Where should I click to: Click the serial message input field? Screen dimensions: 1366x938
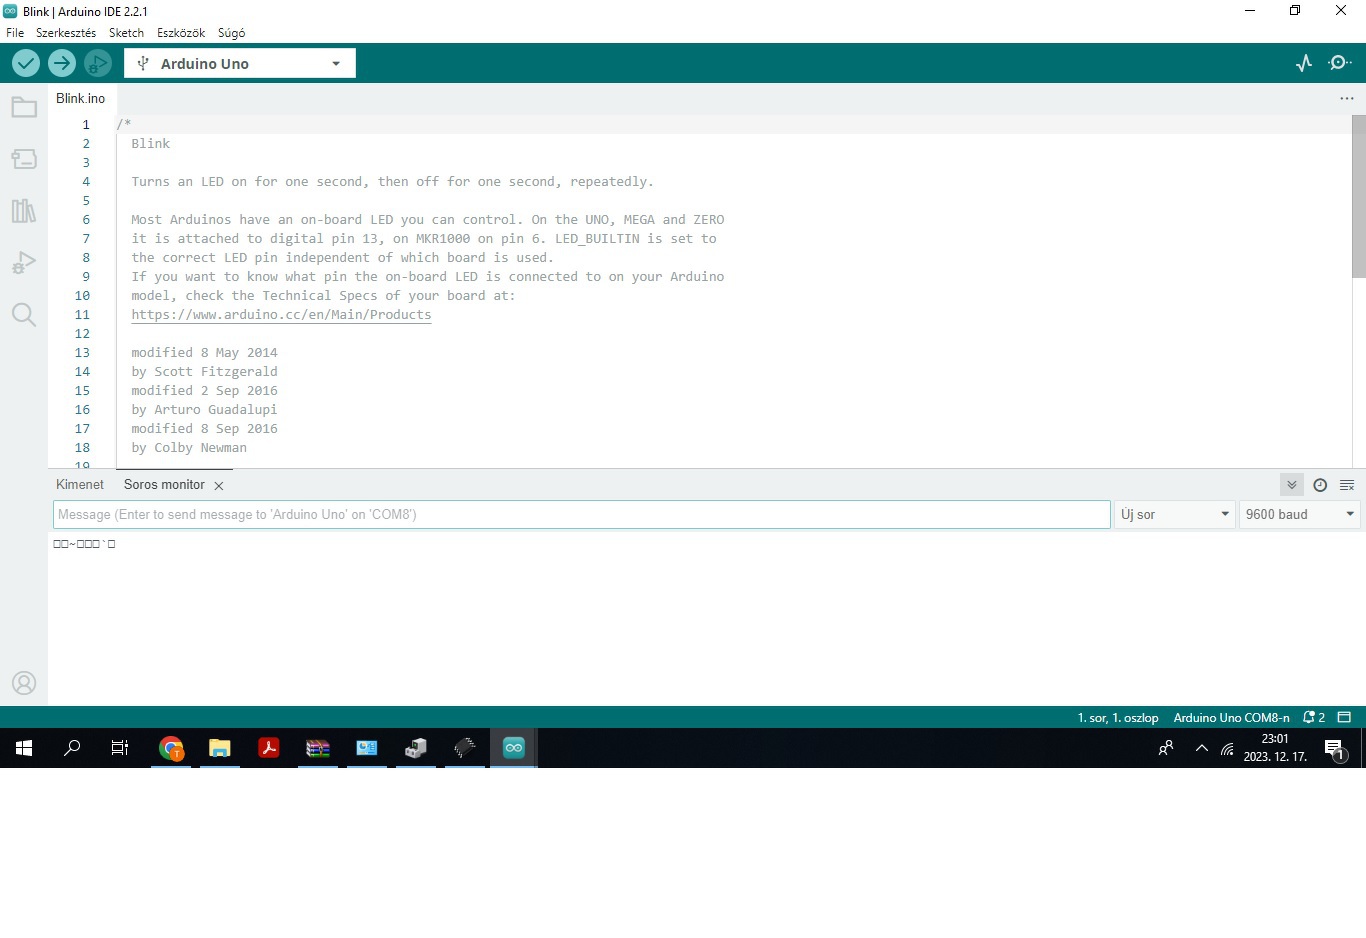click(x=582, y=514)
